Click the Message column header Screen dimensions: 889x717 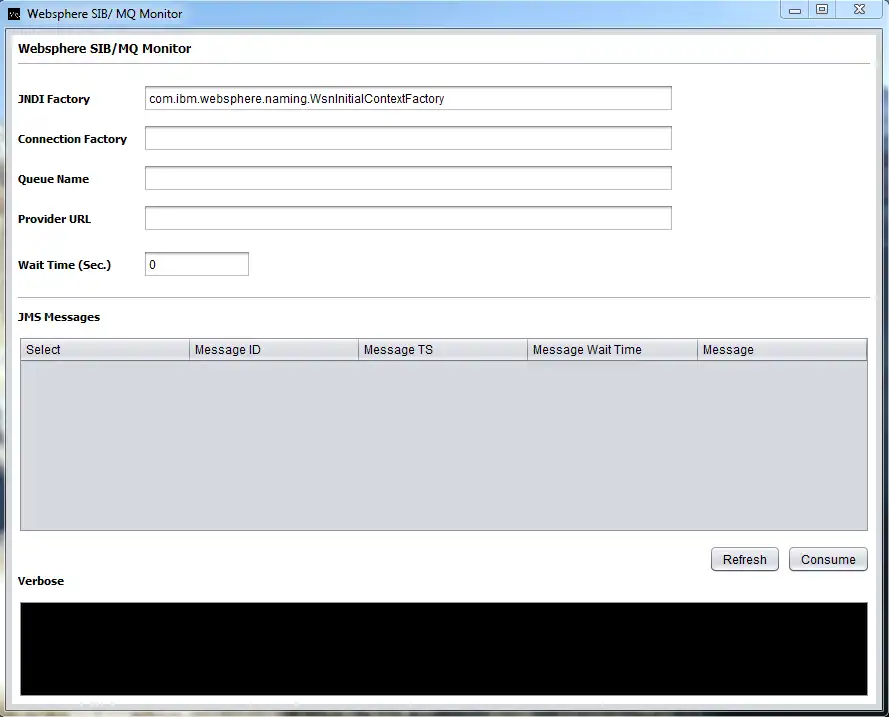(x=782, y=350)
